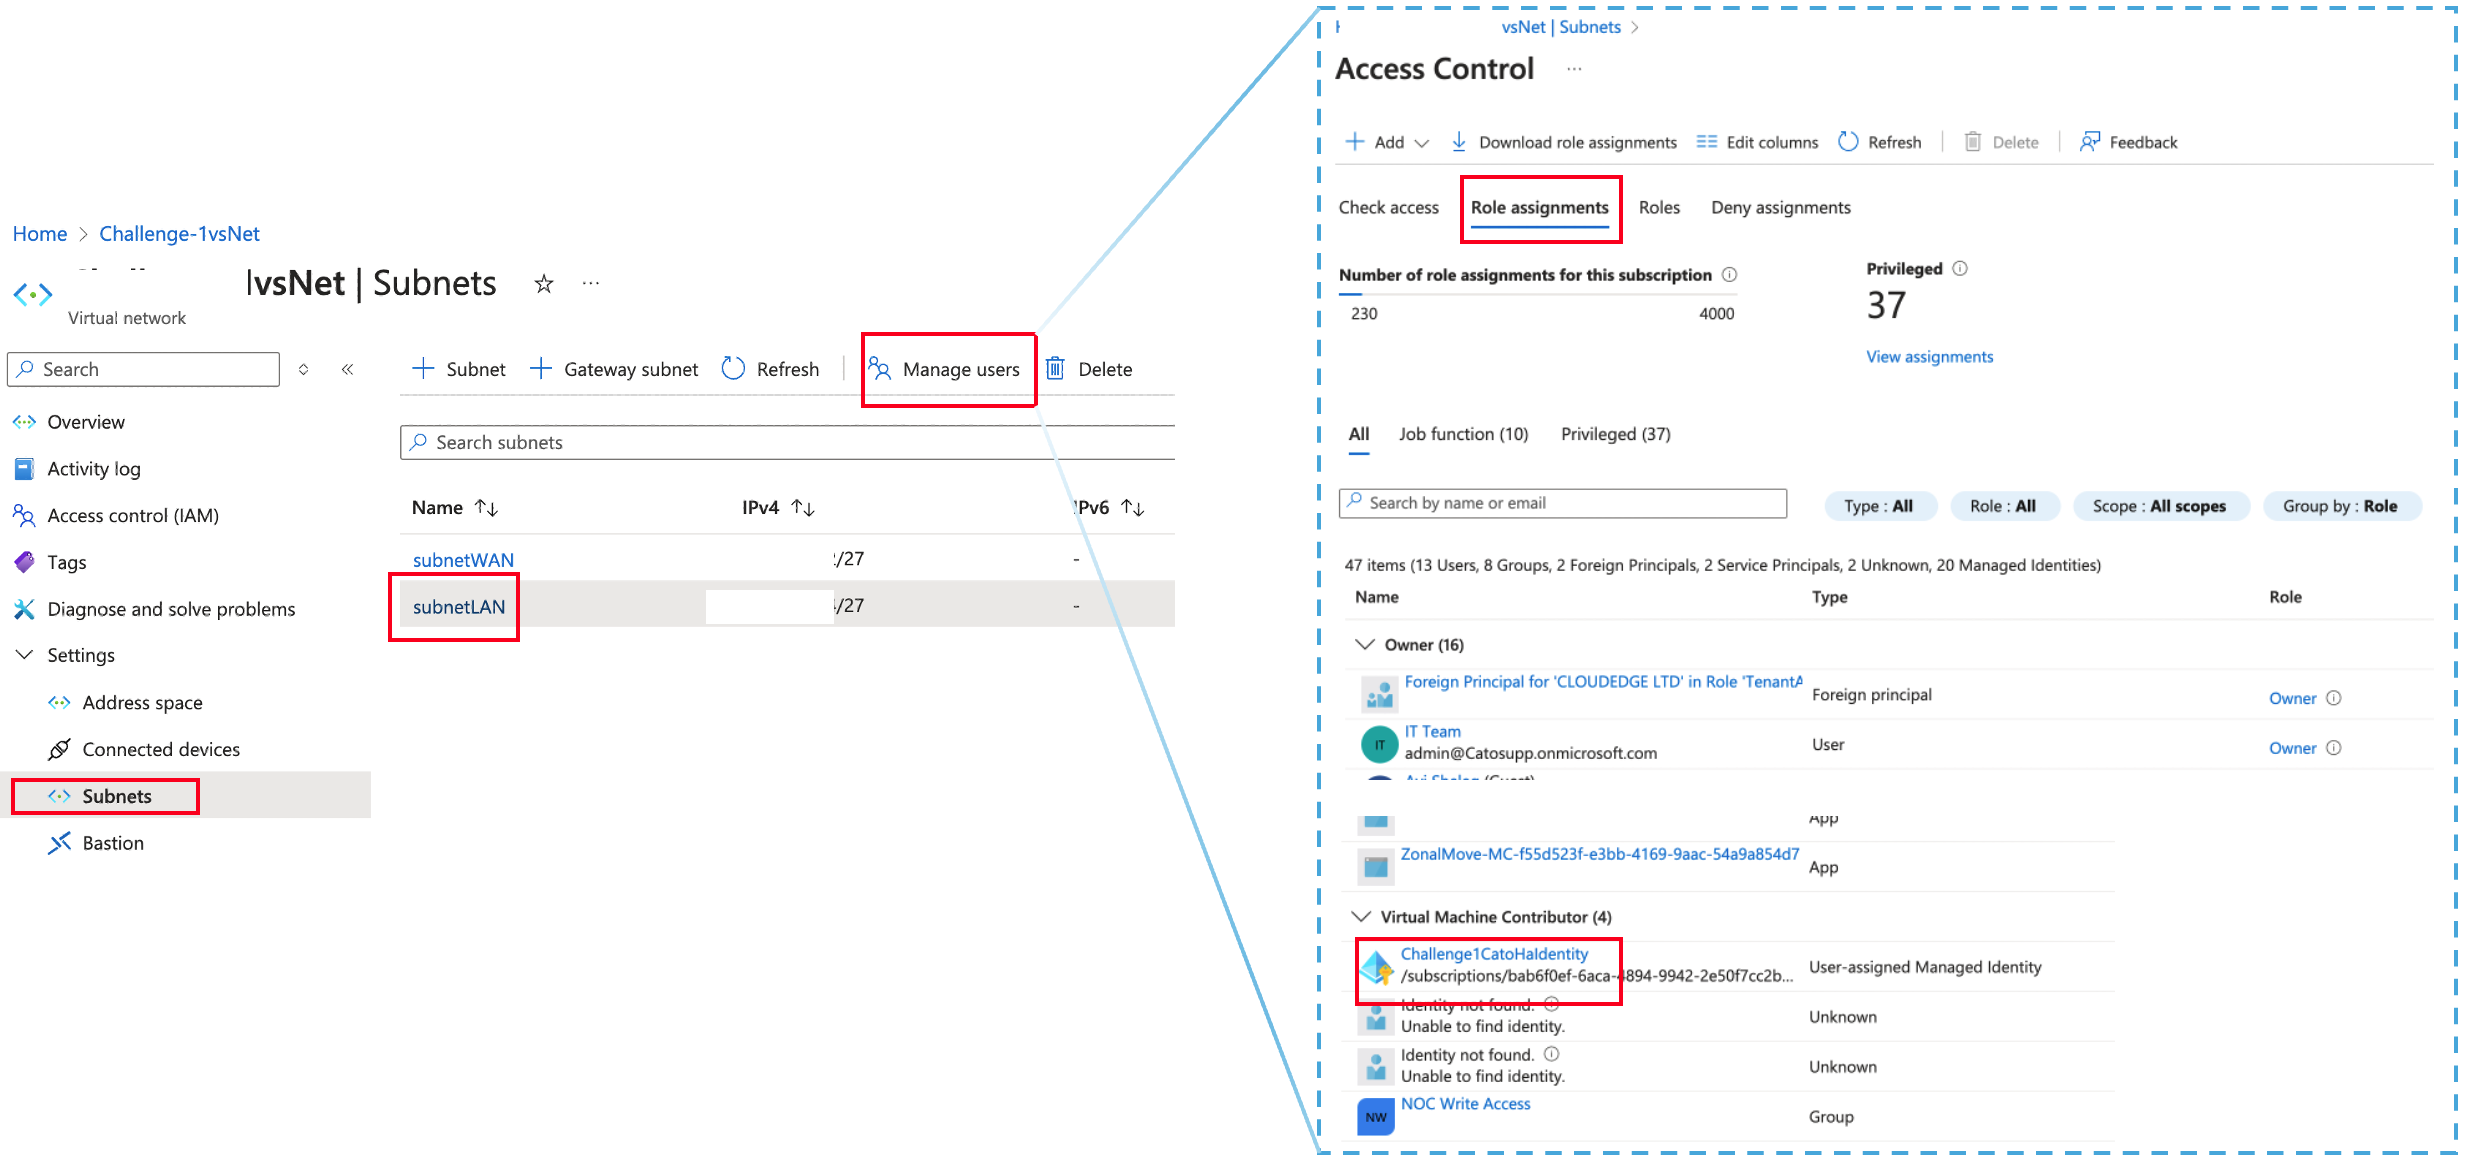
Task: Select Subnets in the sidebar
Action: tap(117, 796)
